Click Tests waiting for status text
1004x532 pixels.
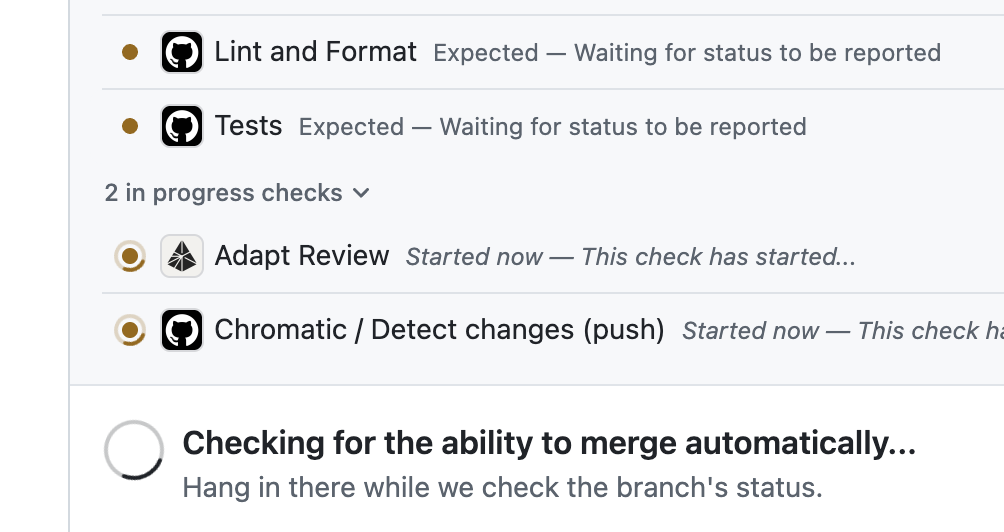click(x=553, y=127)
